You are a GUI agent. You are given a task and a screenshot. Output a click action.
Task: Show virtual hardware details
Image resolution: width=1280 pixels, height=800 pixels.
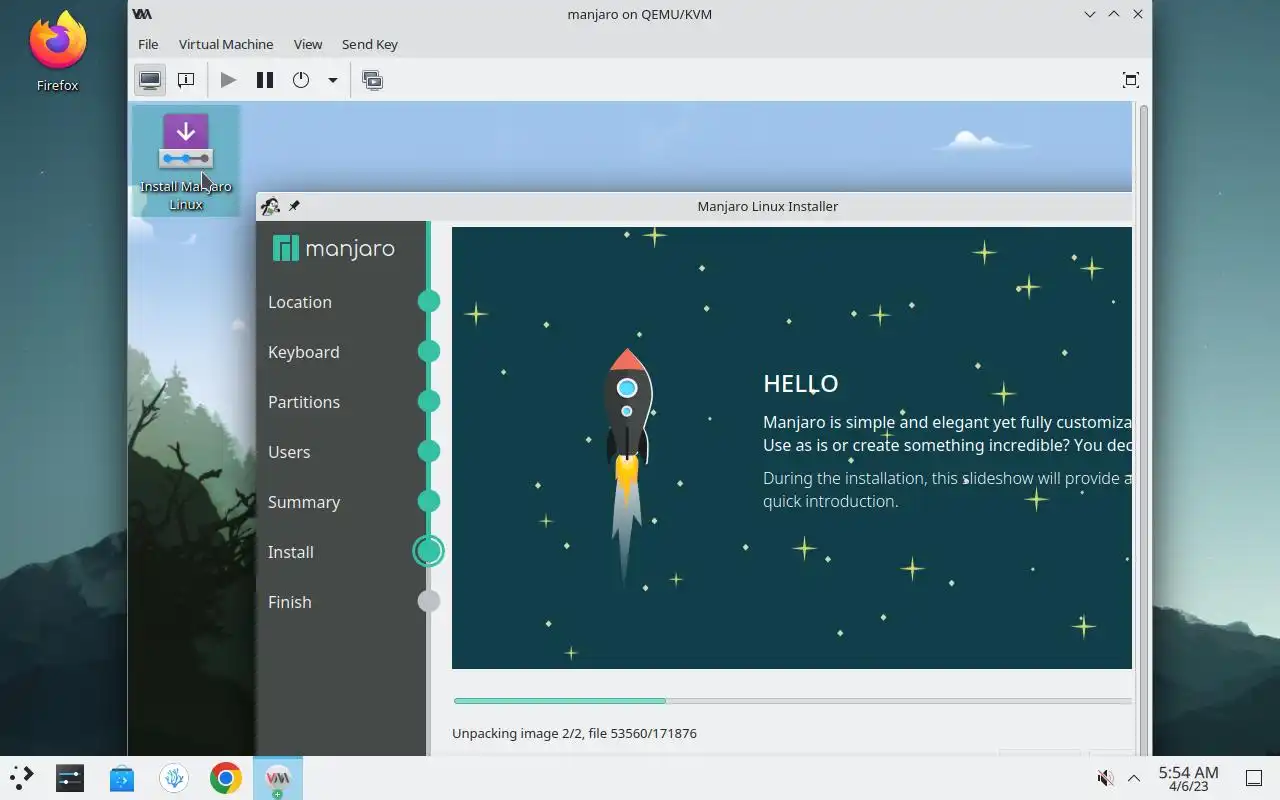[x=186, y=80]
